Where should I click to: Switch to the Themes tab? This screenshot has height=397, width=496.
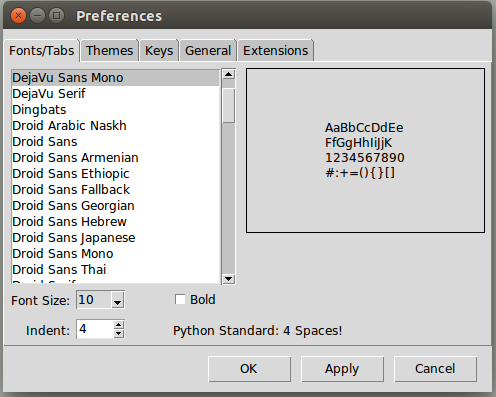(x=109, y=51)
